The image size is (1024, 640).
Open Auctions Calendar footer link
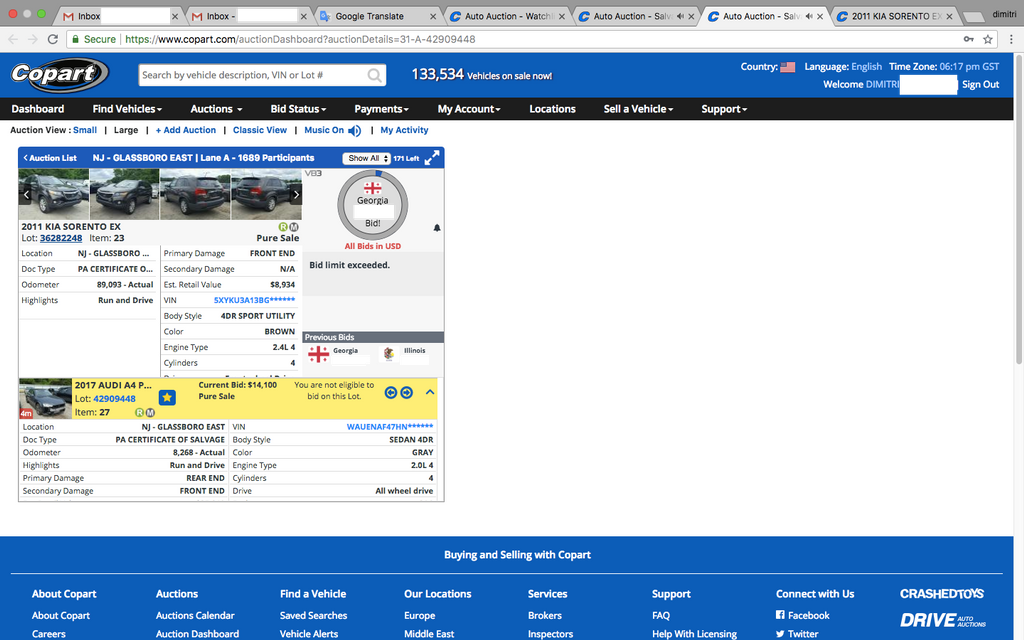195,615
